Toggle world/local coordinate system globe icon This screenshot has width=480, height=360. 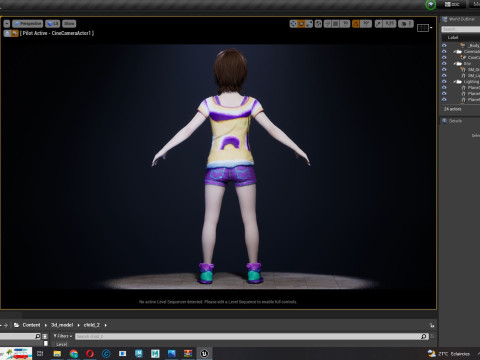(x=318, y=24)
